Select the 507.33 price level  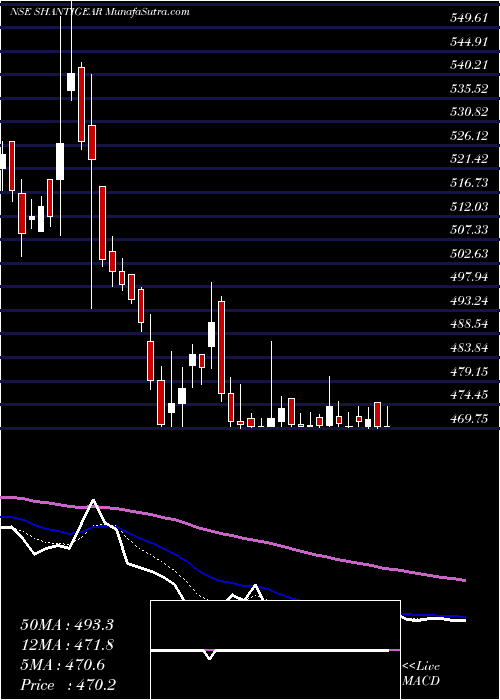point(469,229)
